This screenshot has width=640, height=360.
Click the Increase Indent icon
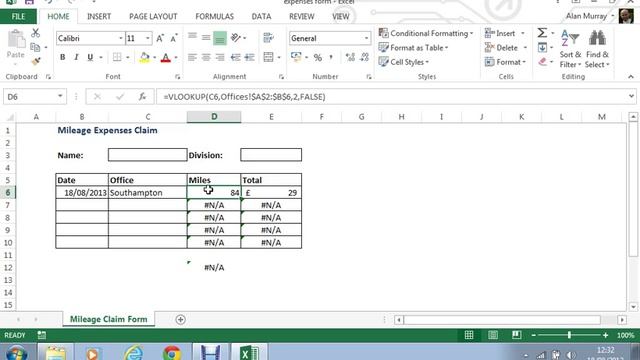pyautogui.click(x=249, y=57)
